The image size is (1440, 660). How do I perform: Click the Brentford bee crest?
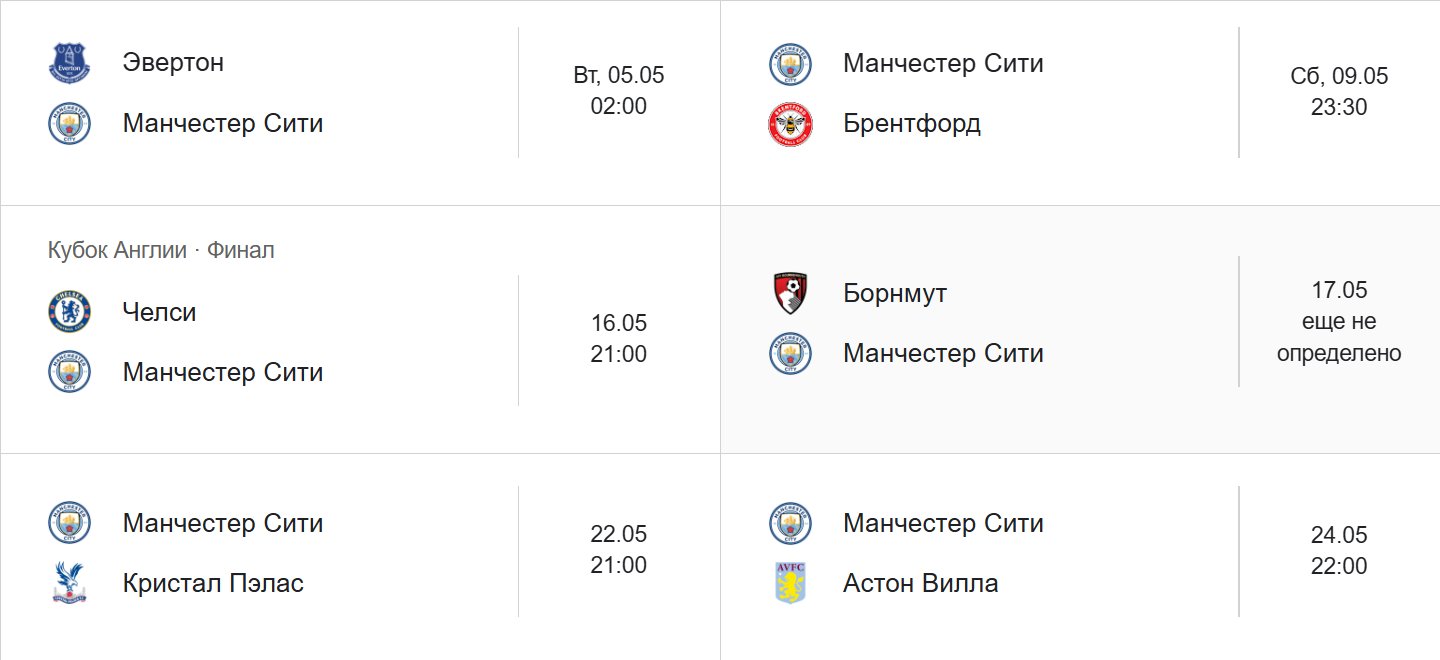tap(790, 124)
